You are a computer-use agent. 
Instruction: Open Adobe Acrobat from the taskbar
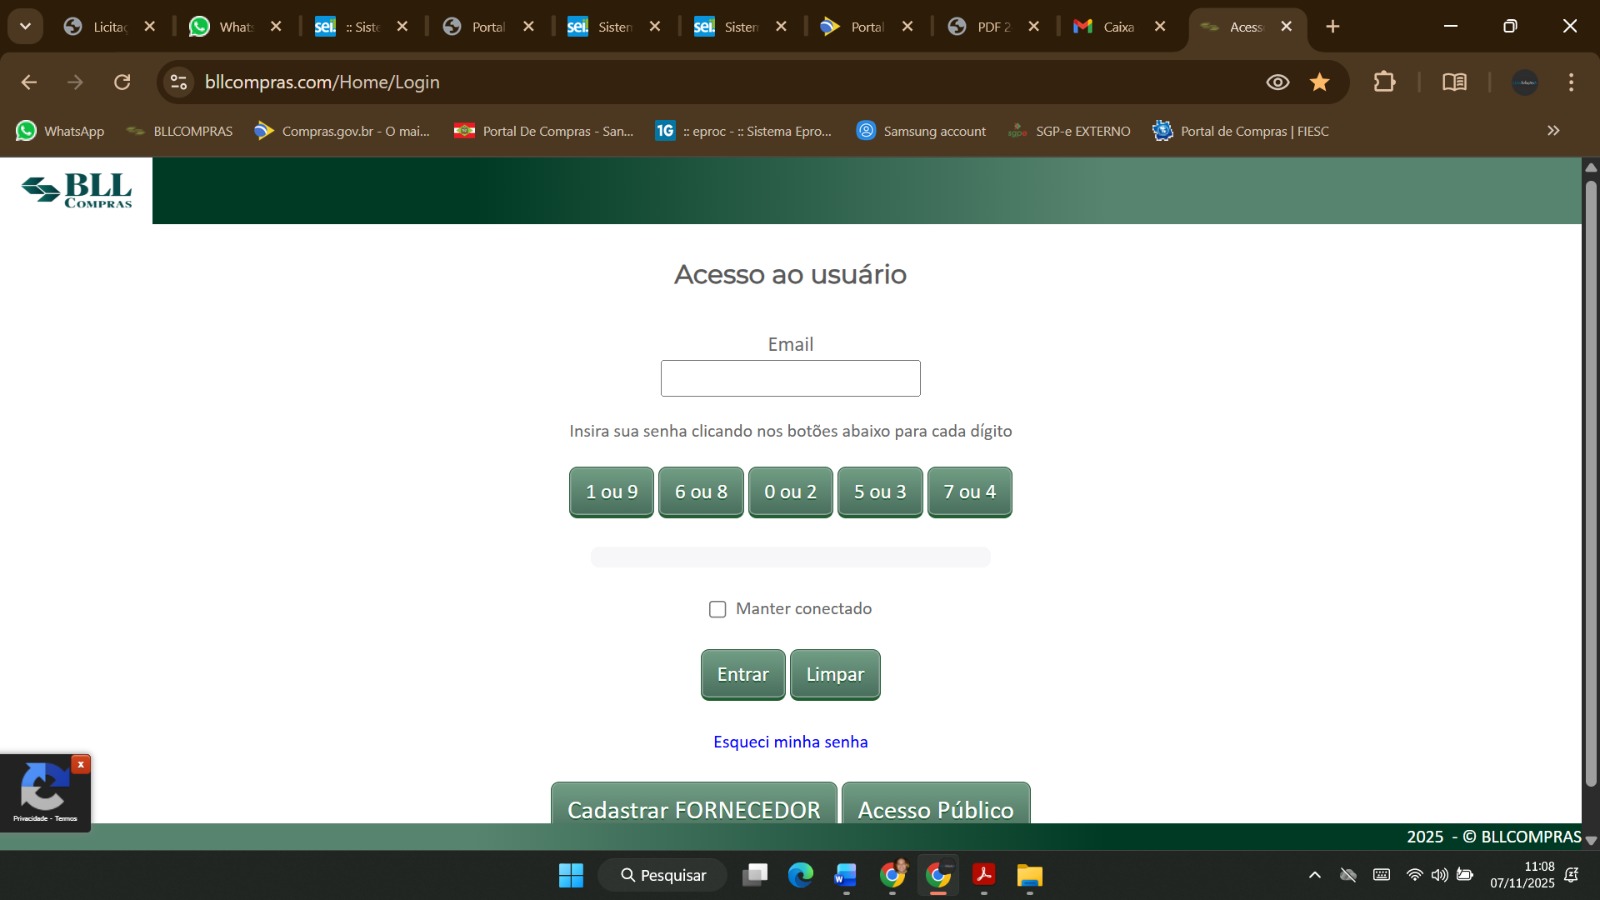[984, 875]
